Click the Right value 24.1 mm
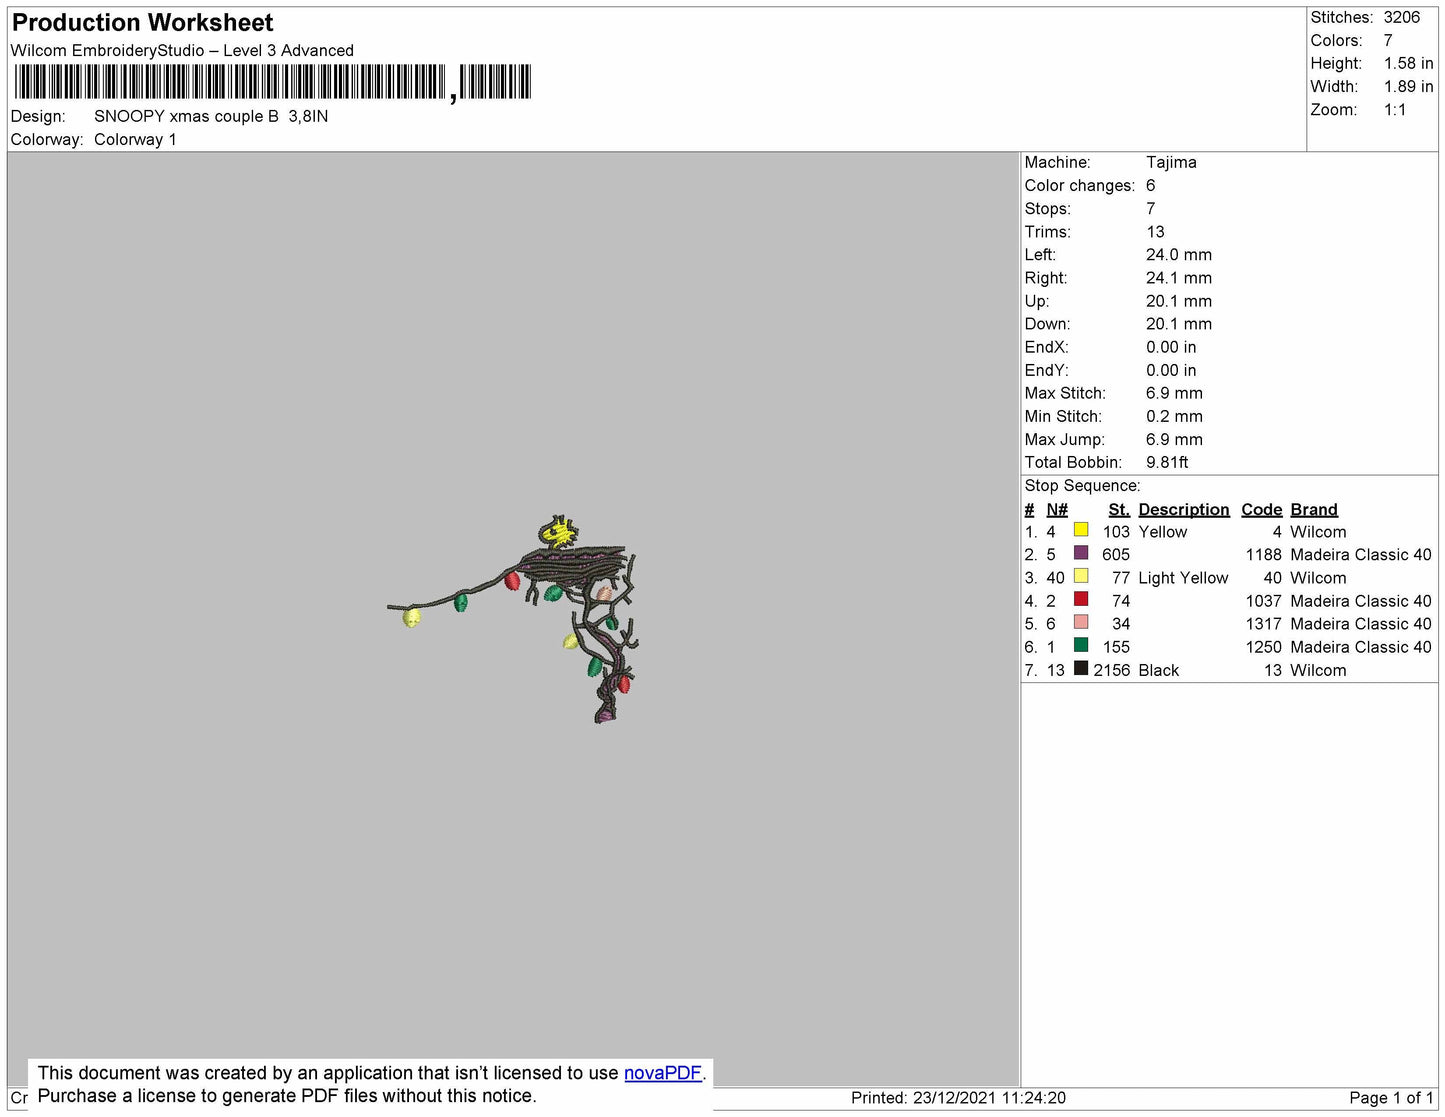The image size is (1445, 1117). pyautogui.click(x=1179, y=278)
